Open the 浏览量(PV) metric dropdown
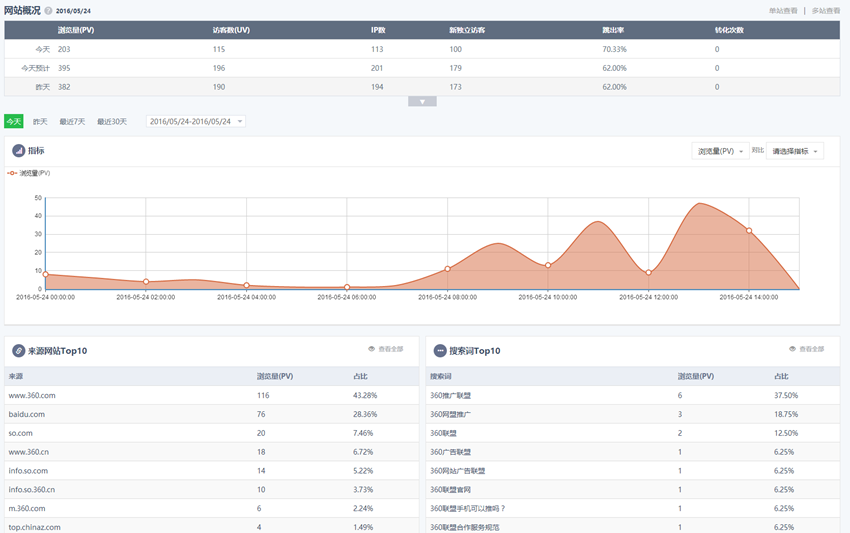850x533 pixels. coord(719,151)
